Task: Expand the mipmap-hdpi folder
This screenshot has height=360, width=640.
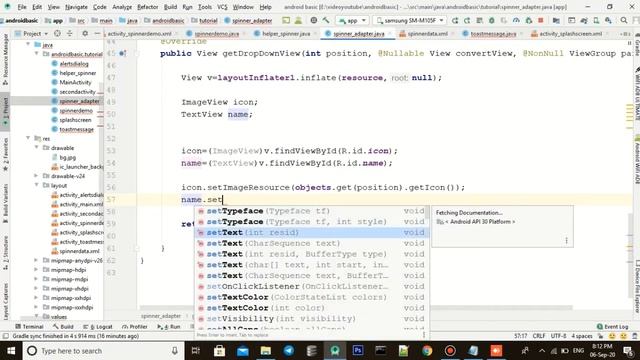Action: (37, 269)
